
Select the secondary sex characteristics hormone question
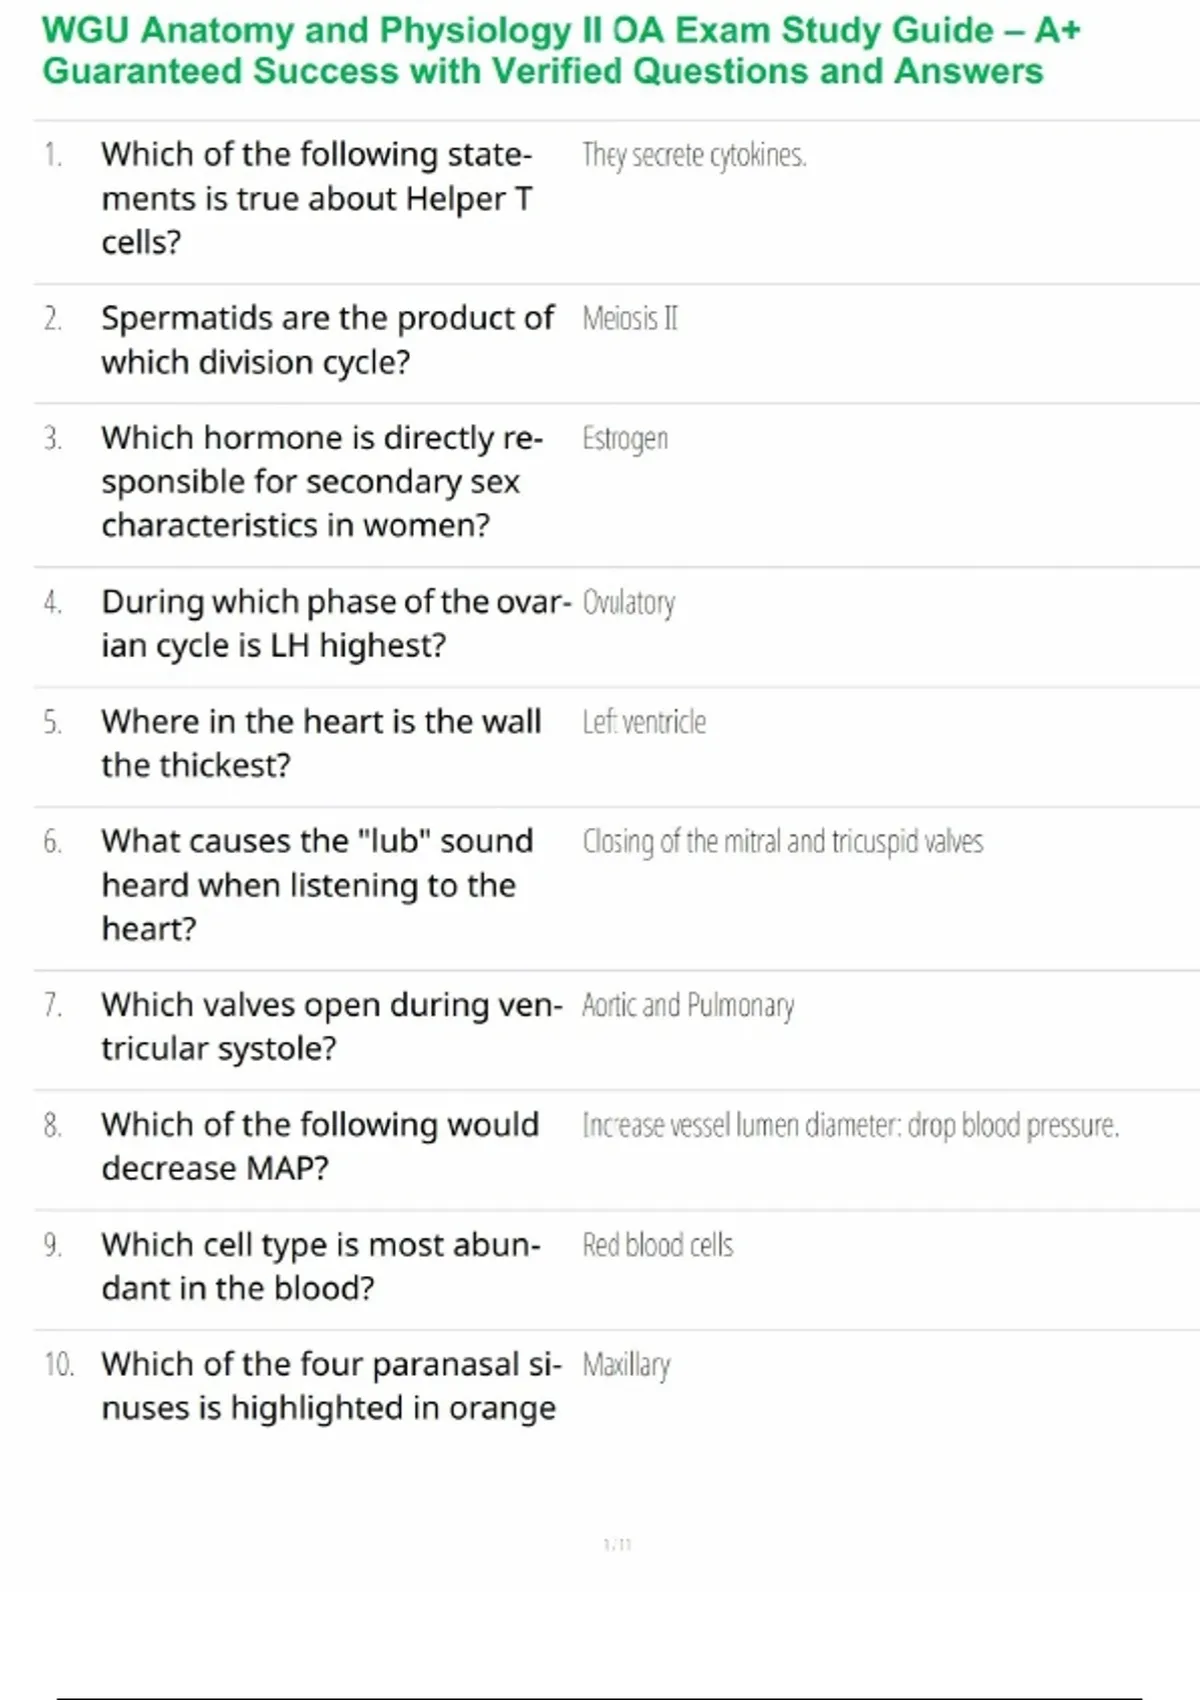[x=321, y=481]
